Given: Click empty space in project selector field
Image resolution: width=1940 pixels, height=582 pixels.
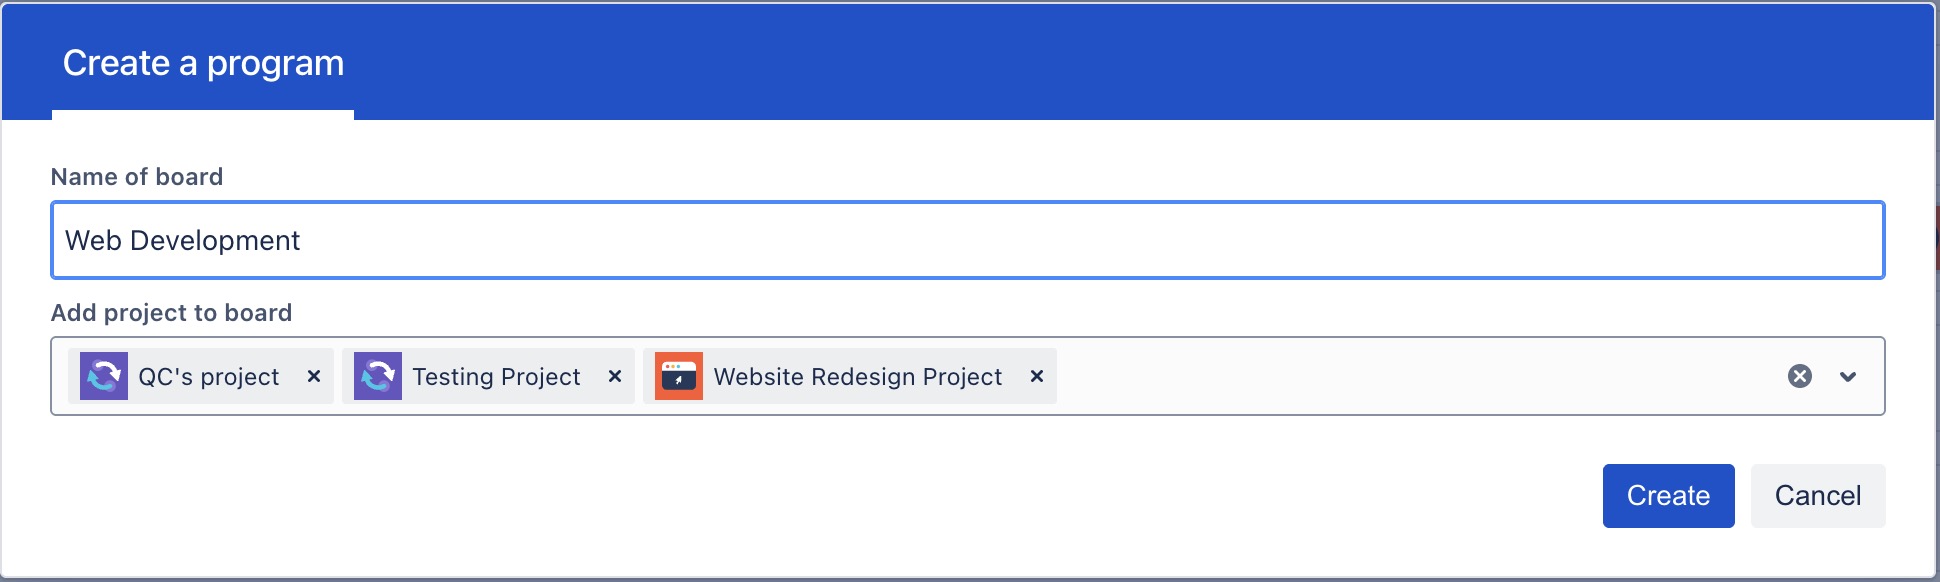Looking at the screenshot, I should click(1400, 376).
